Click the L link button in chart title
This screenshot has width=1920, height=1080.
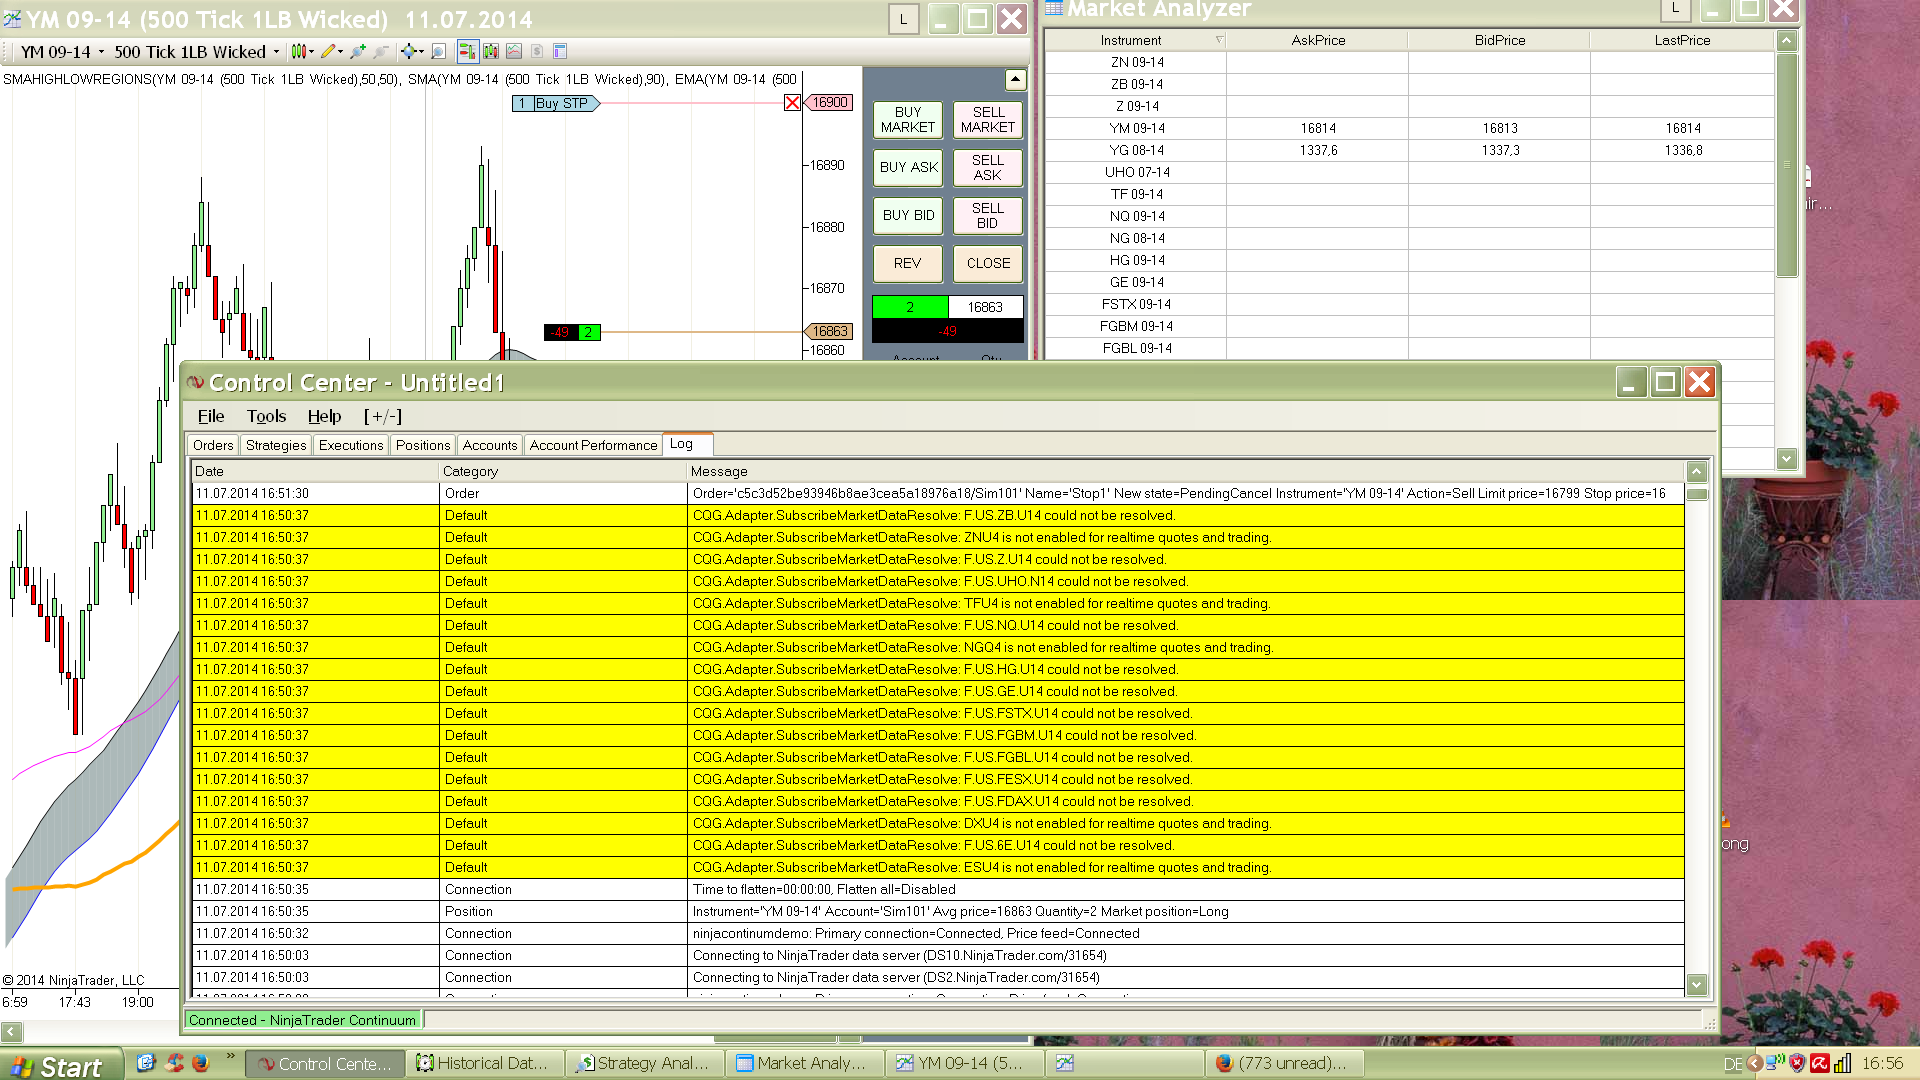(x=903, y=19)
